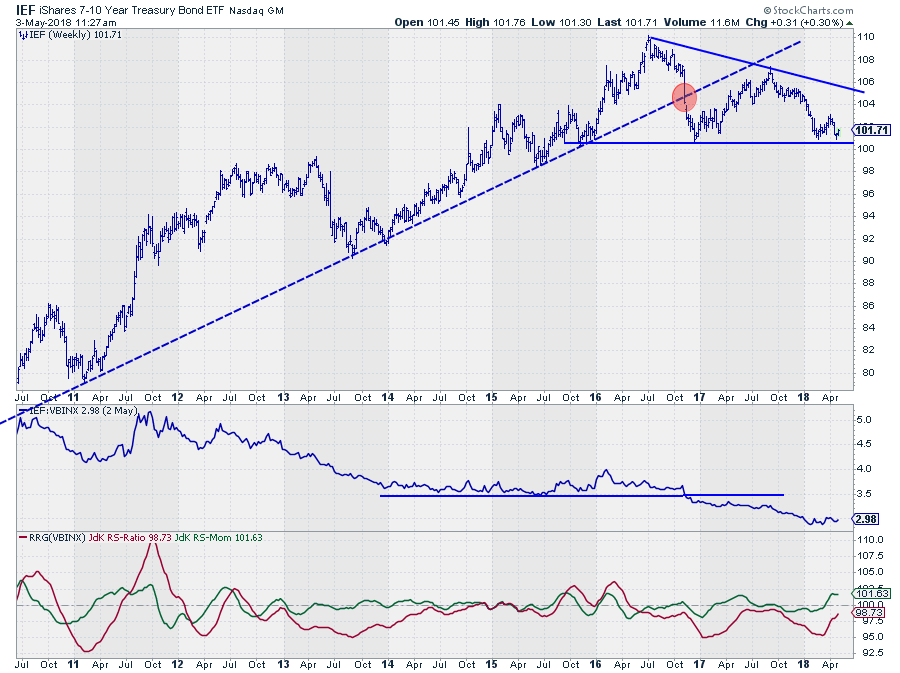
Task: Click the 108 label on the price axis
Action: pos(866,59)
